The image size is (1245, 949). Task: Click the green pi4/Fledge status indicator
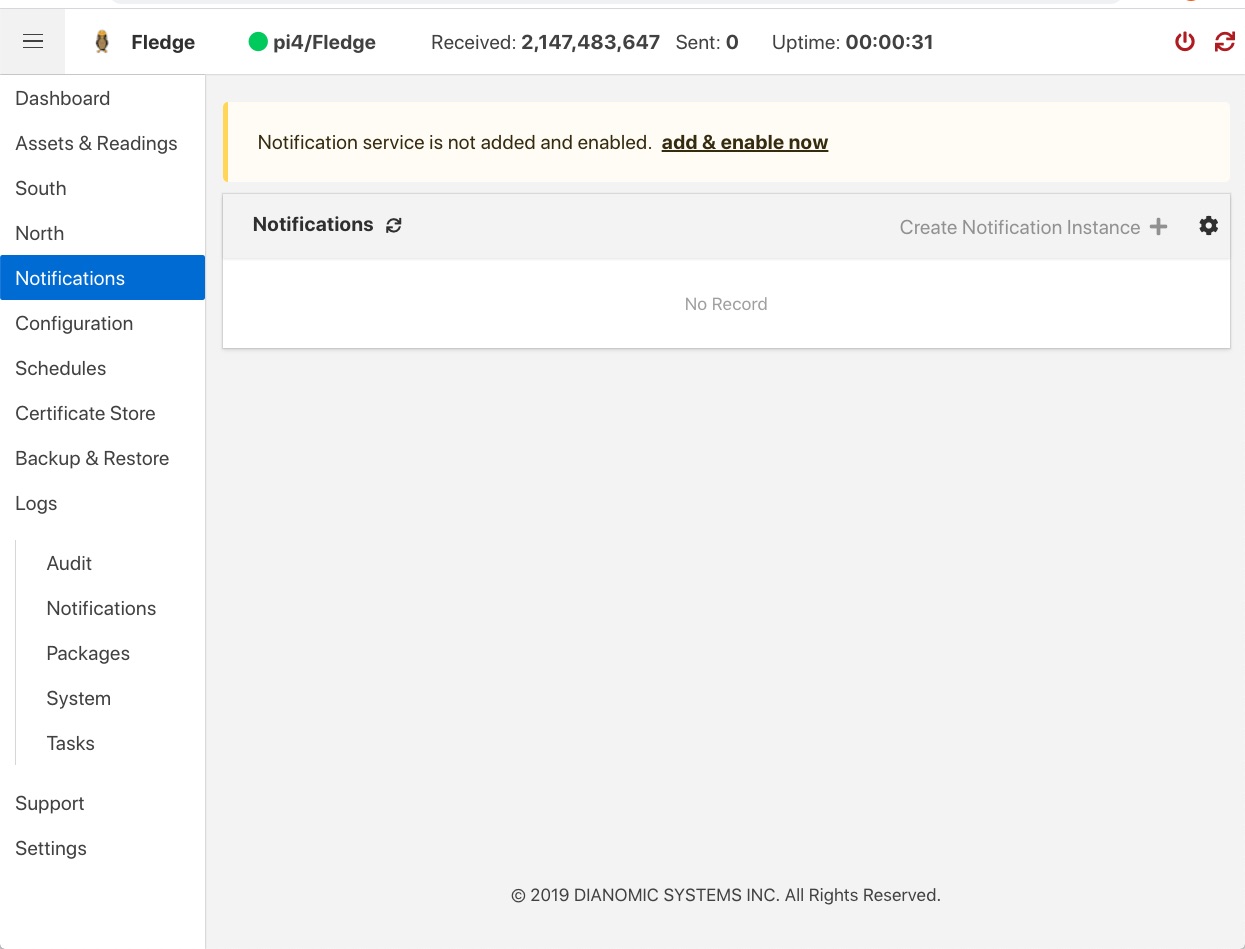[260, 42]
